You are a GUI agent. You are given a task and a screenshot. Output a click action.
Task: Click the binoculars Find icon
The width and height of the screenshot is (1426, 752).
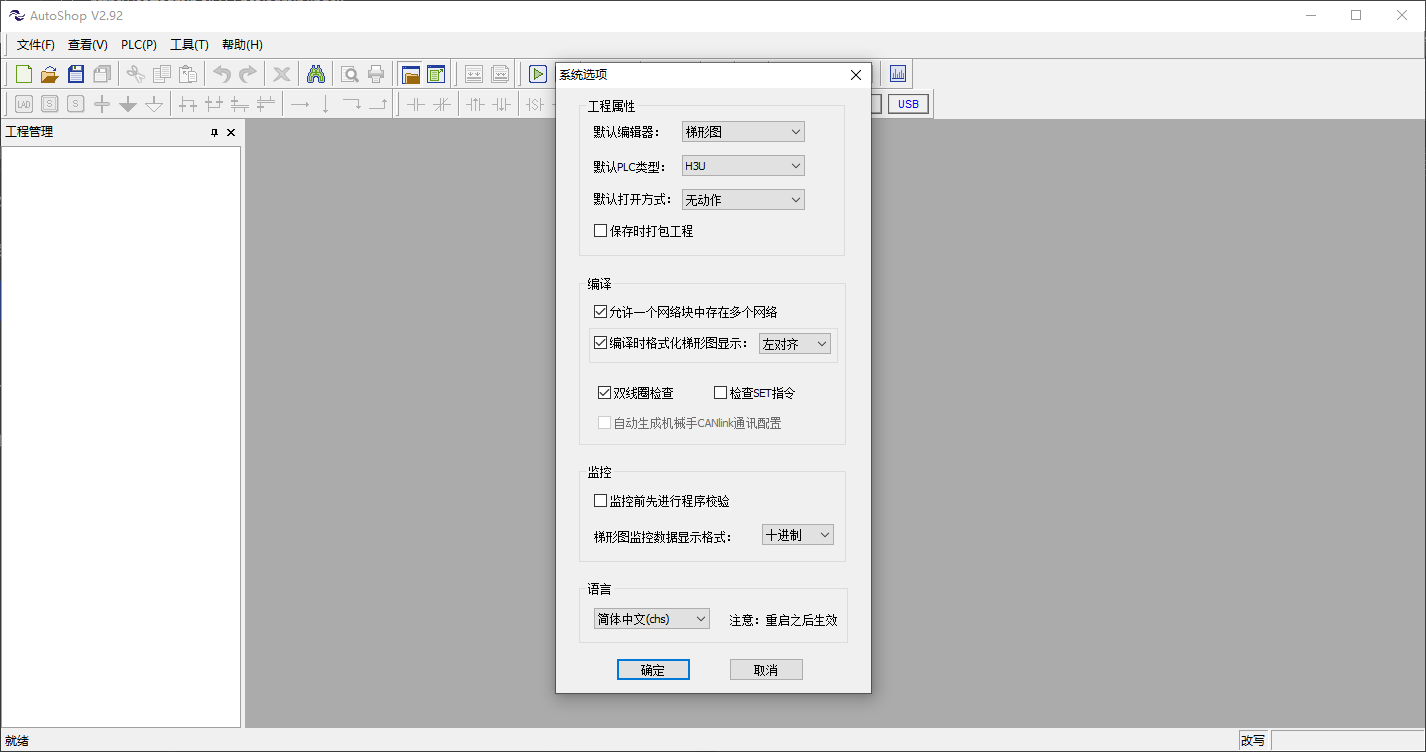pos(316,74)
